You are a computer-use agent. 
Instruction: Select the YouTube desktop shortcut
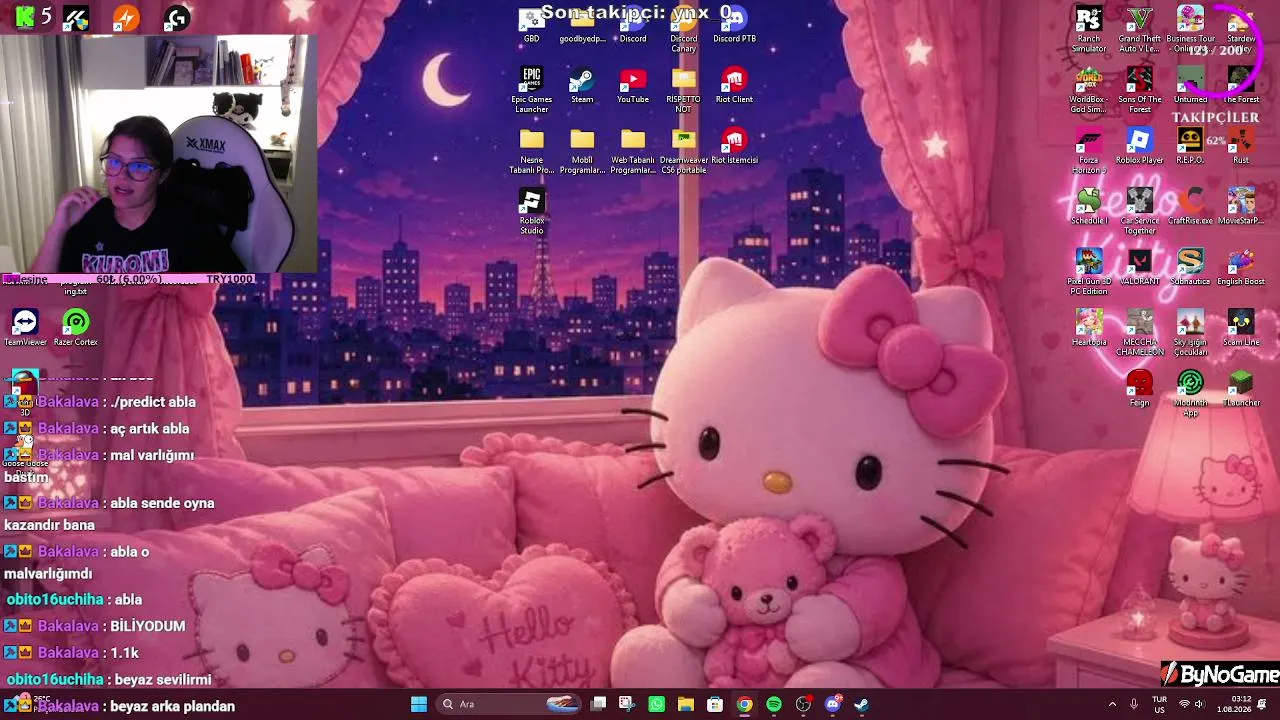633,86
